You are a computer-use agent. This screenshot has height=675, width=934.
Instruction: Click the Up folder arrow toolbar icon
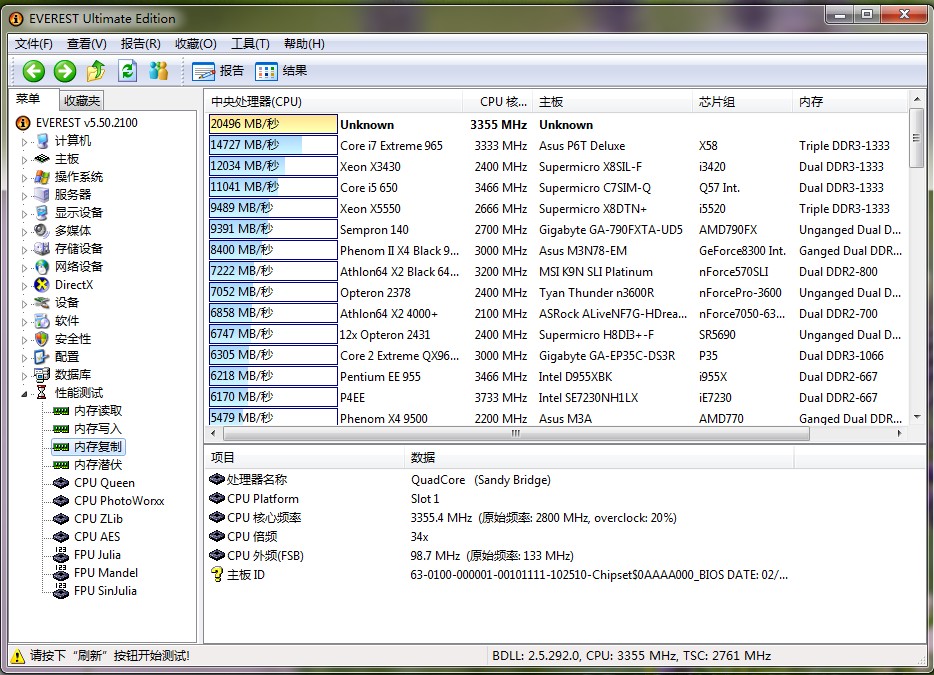(96, 71)
